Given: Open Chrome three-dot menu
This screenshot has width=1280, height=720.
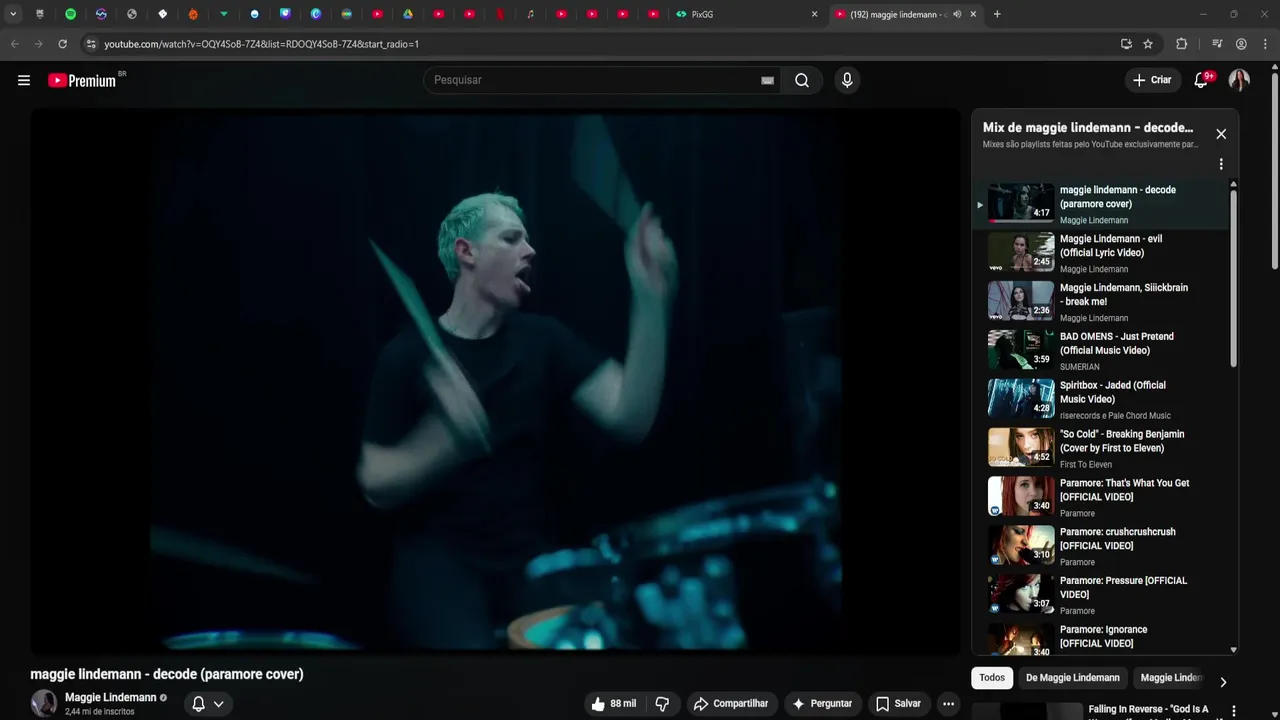Looking at the screenshot, I should [1266, 44].
